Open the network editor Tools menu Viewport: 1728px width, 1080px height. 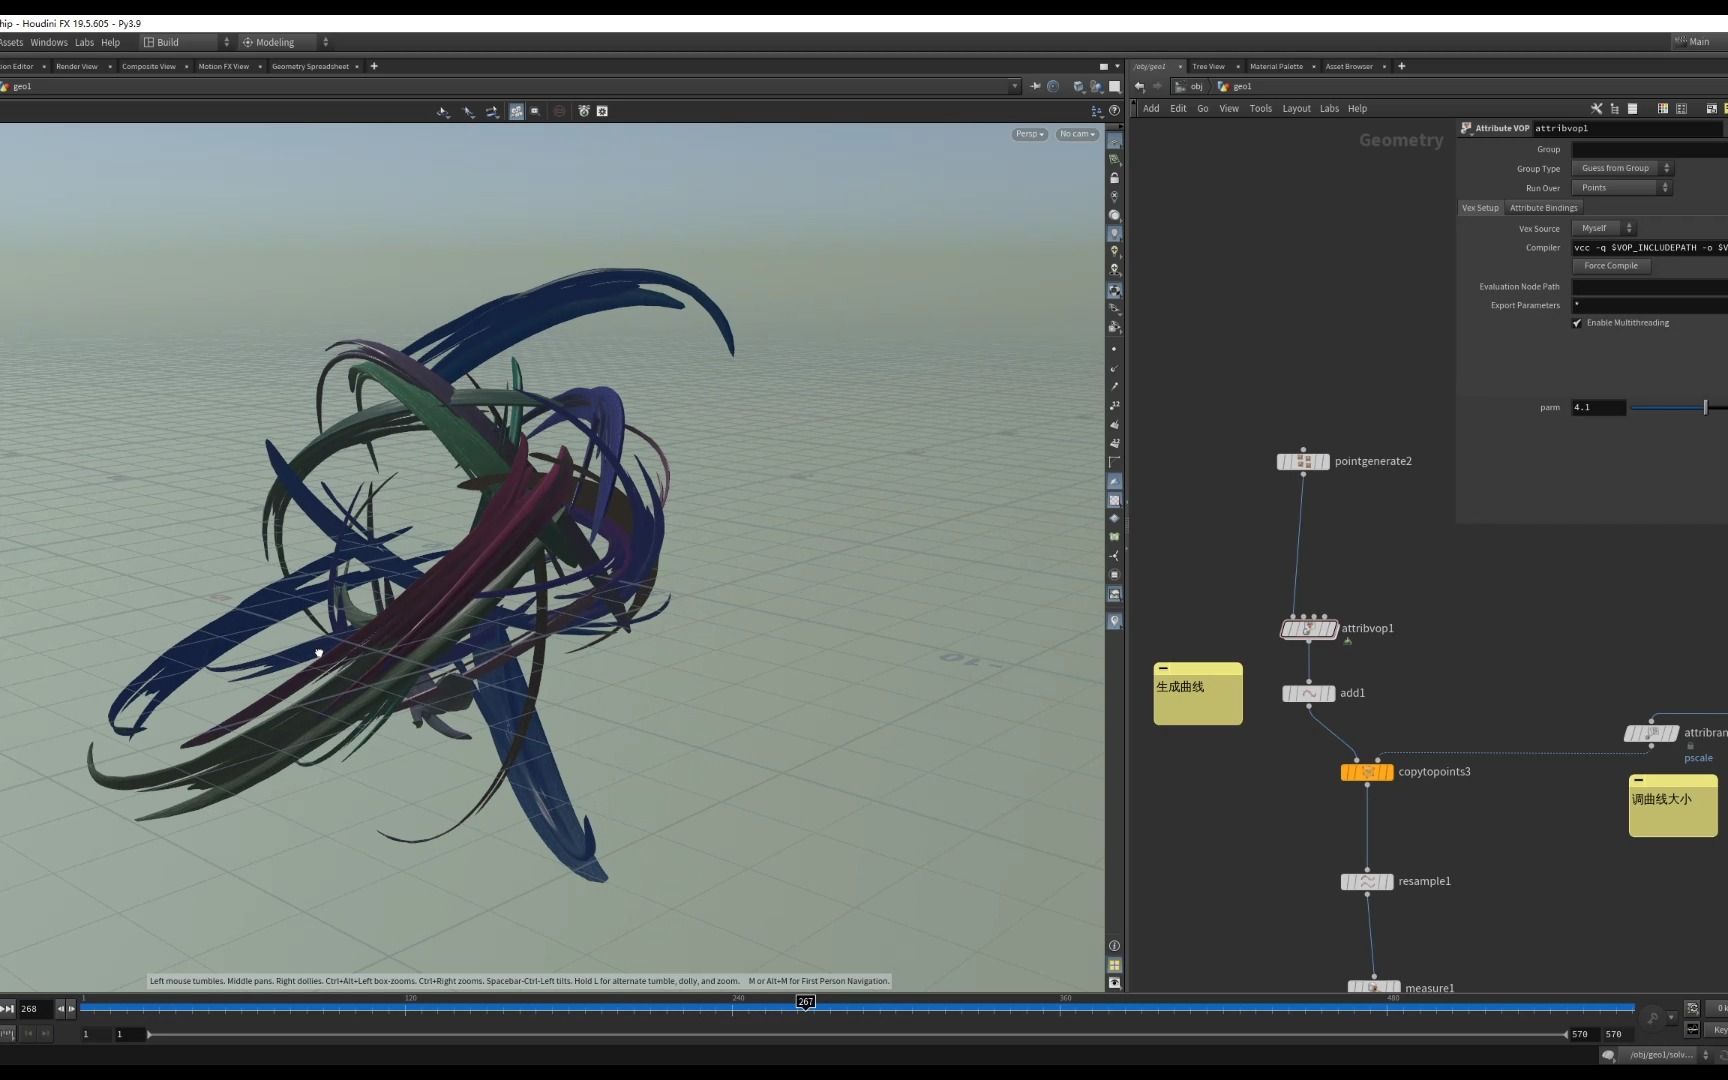coord(1260,109)
